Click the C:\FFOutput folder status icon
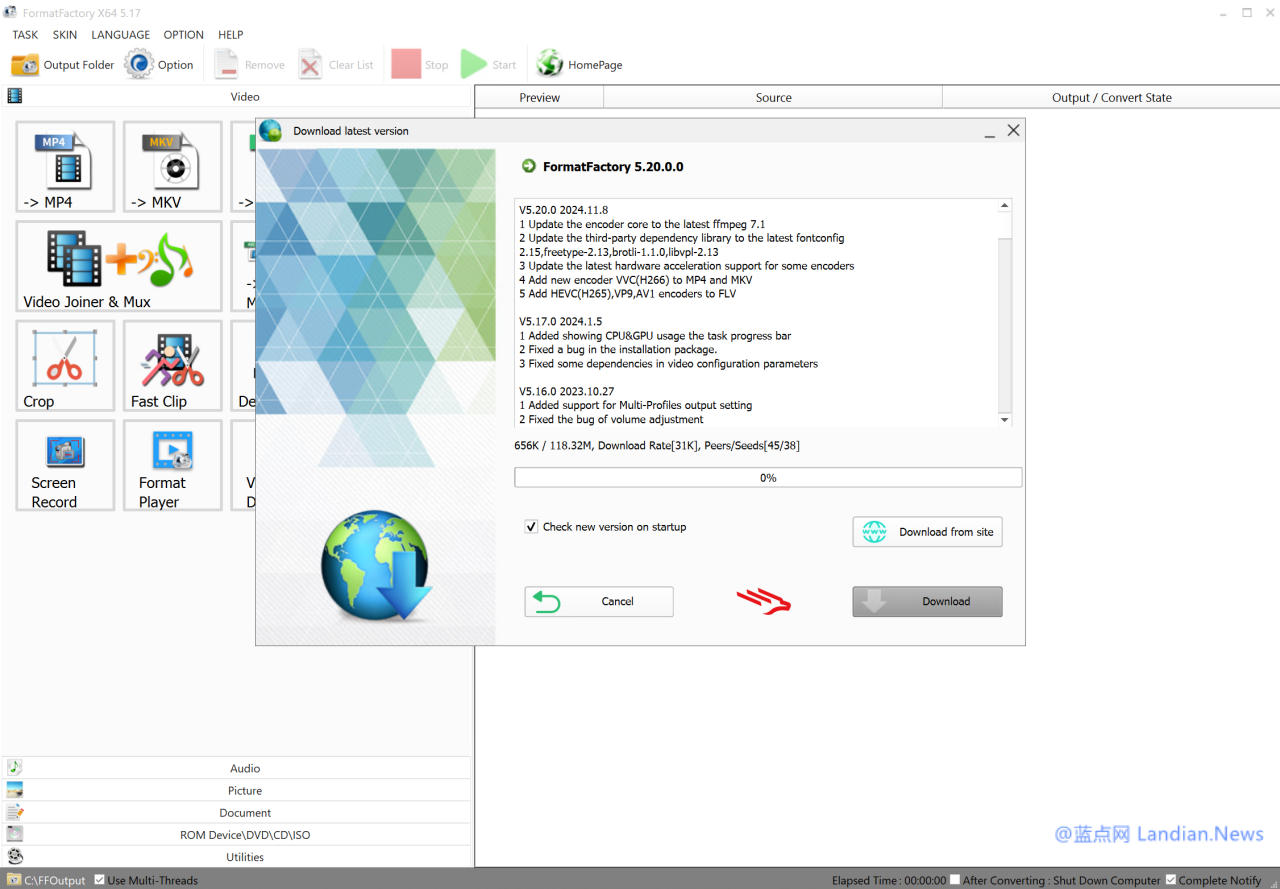Image resolution: width=1280 pixels, height=889 pixels. pyautogui.click(x=14, y=880)
